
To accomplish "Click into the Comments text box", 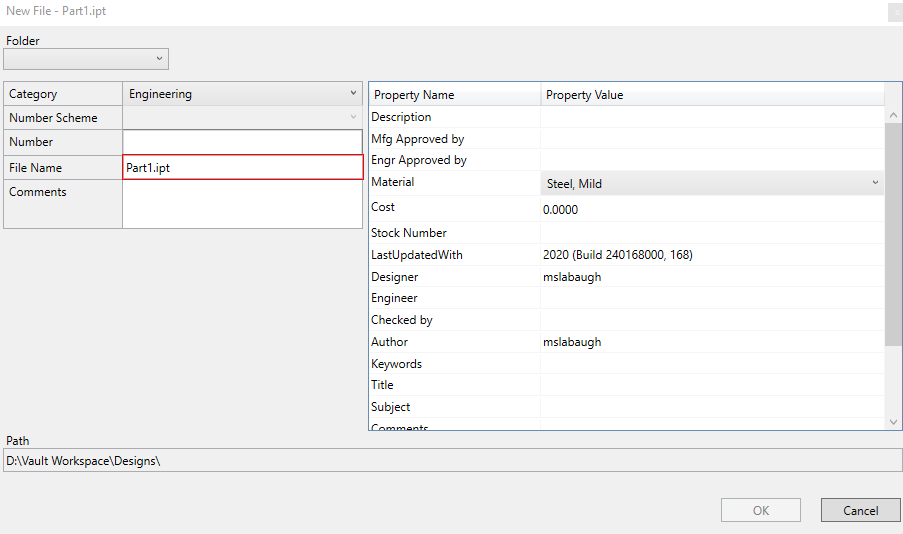I will click(242, 204).
